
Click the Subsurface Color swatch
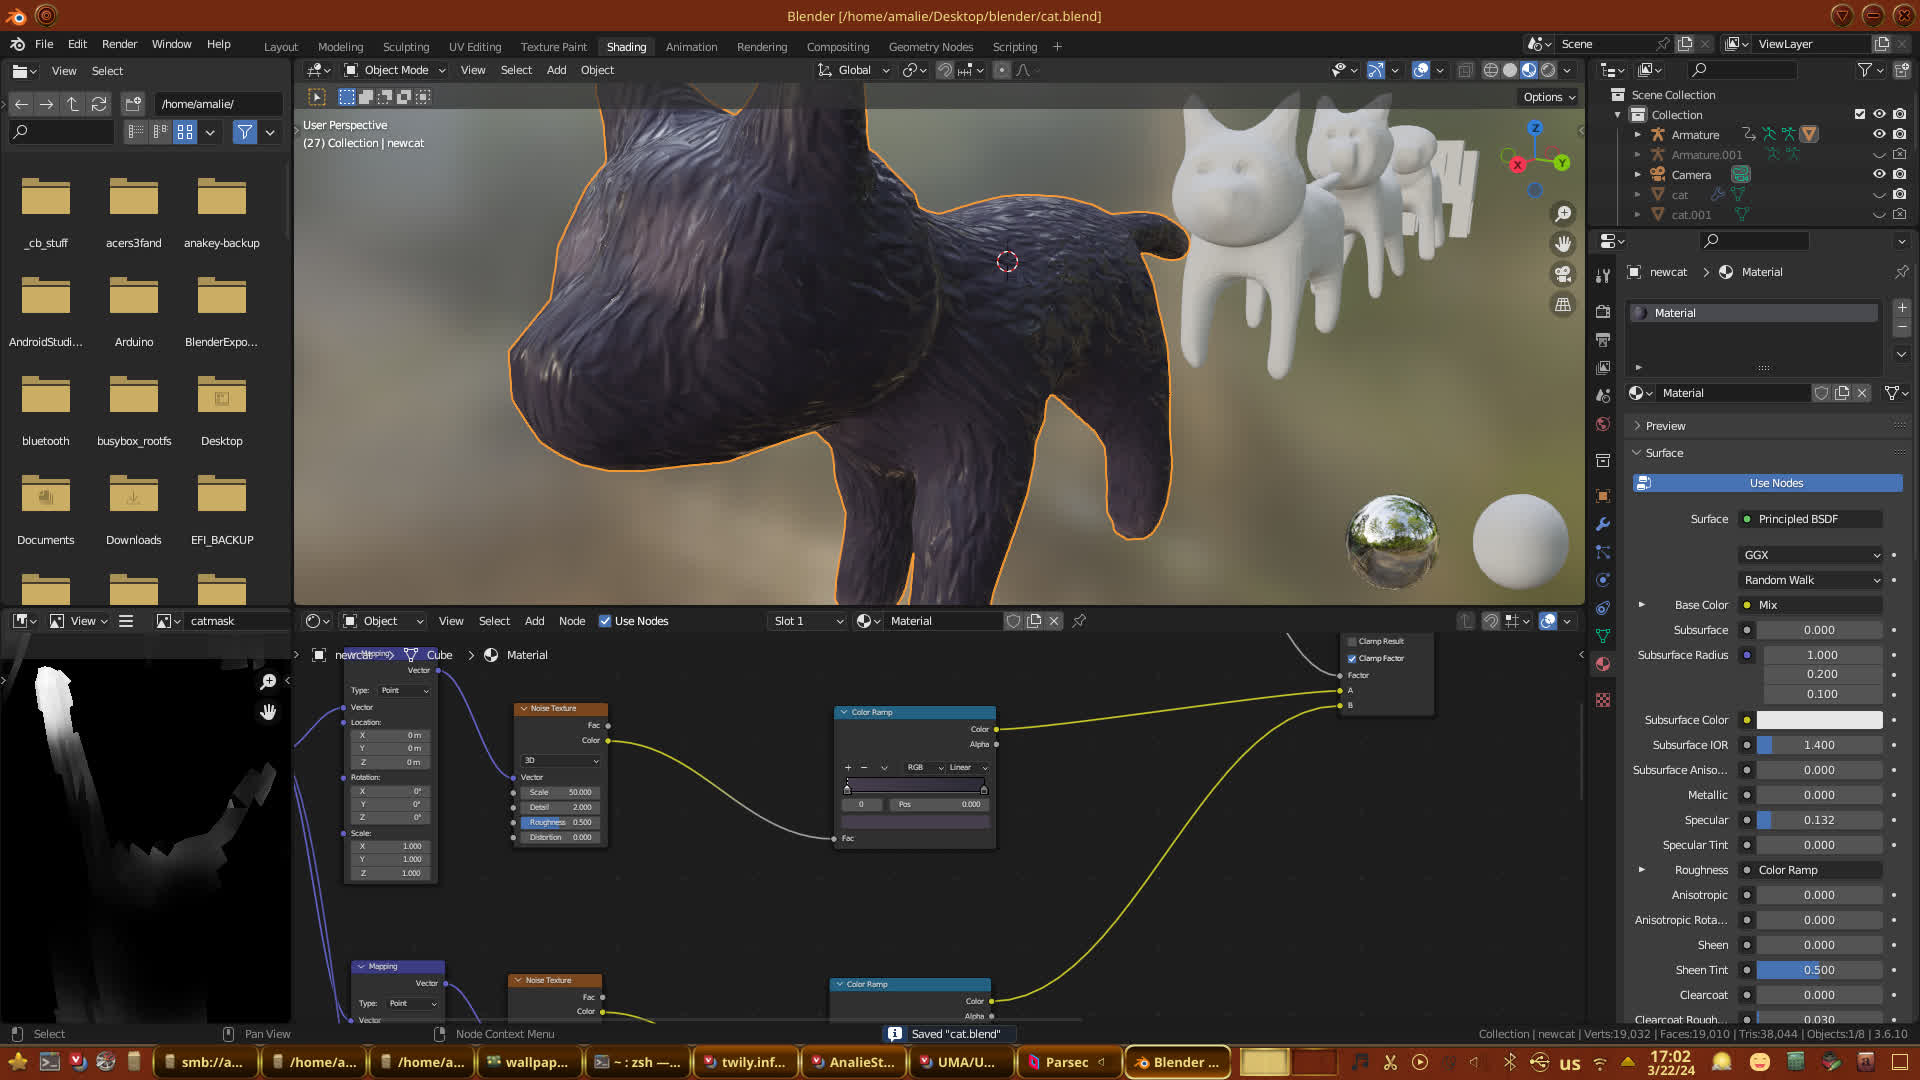(1819, 720)
